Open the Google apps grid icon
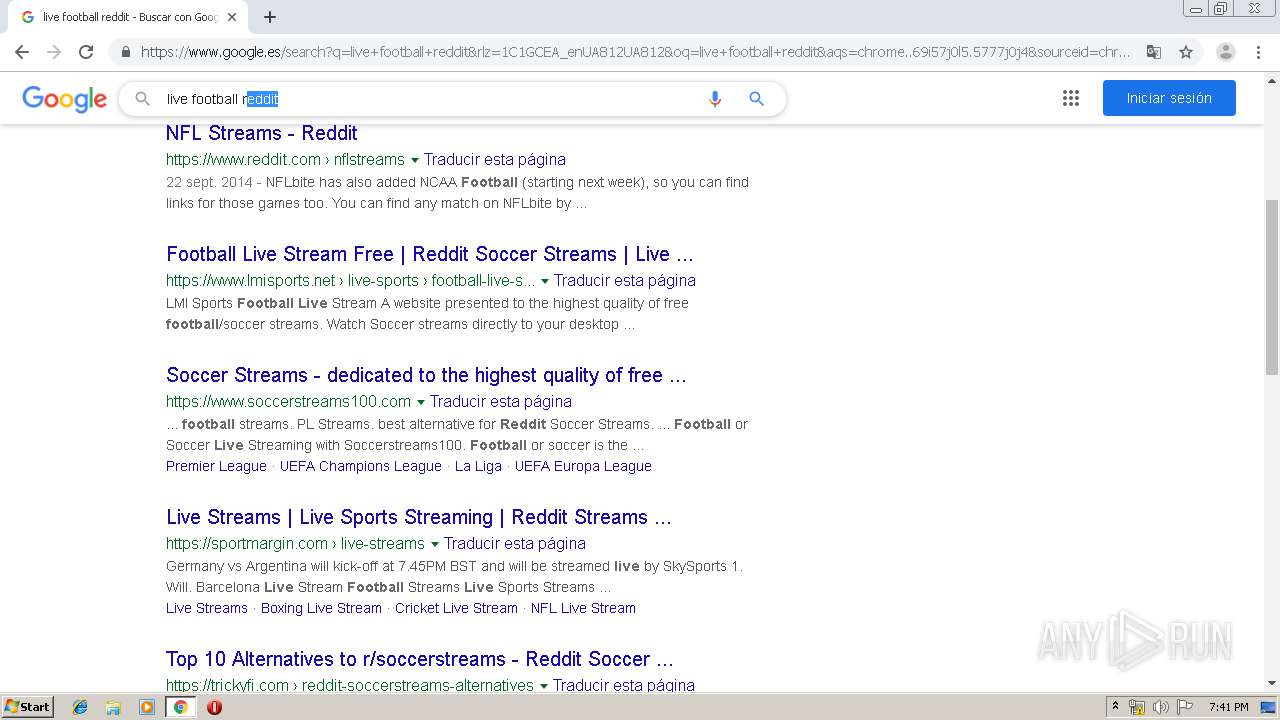This screenshot has height=720, width=1280. click(1071, 98)
